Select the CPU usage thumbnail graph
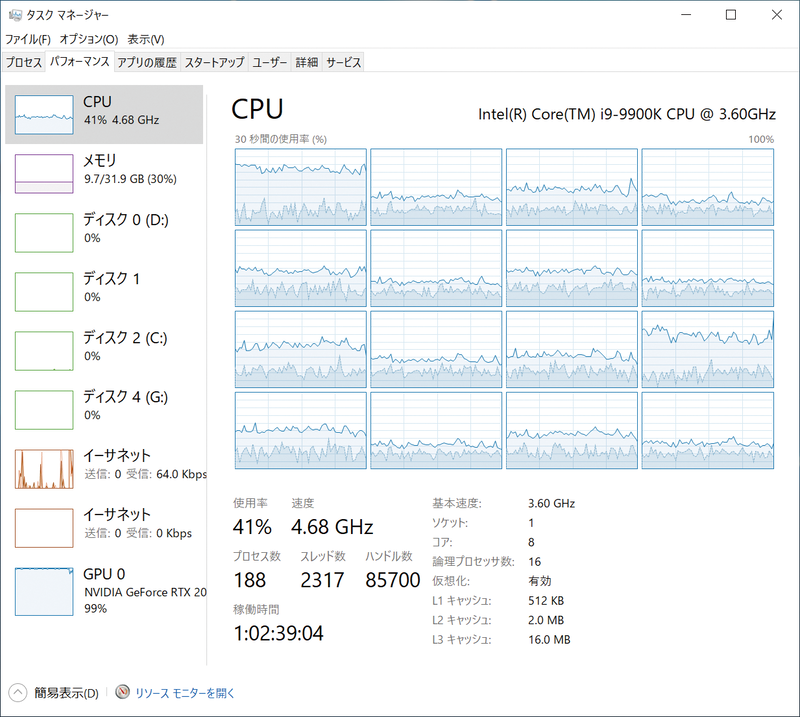The height and width of the screenshot is (717, 800). pyautogui.click(x=44, y=115)
